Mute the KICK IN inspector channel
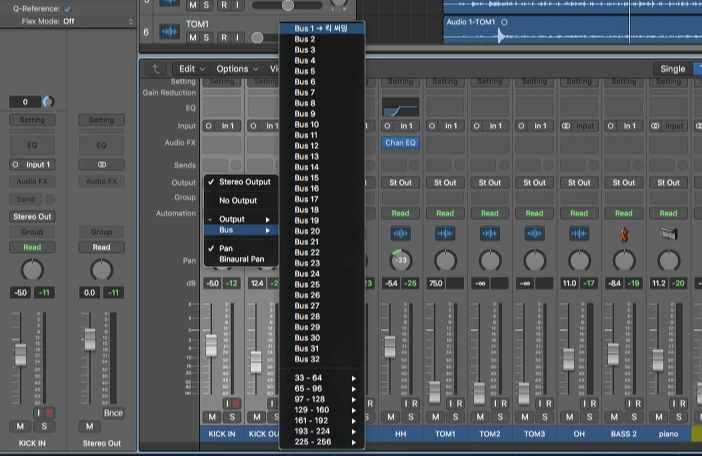This screenshot has height=456, width=702. (x=22, y=427)
